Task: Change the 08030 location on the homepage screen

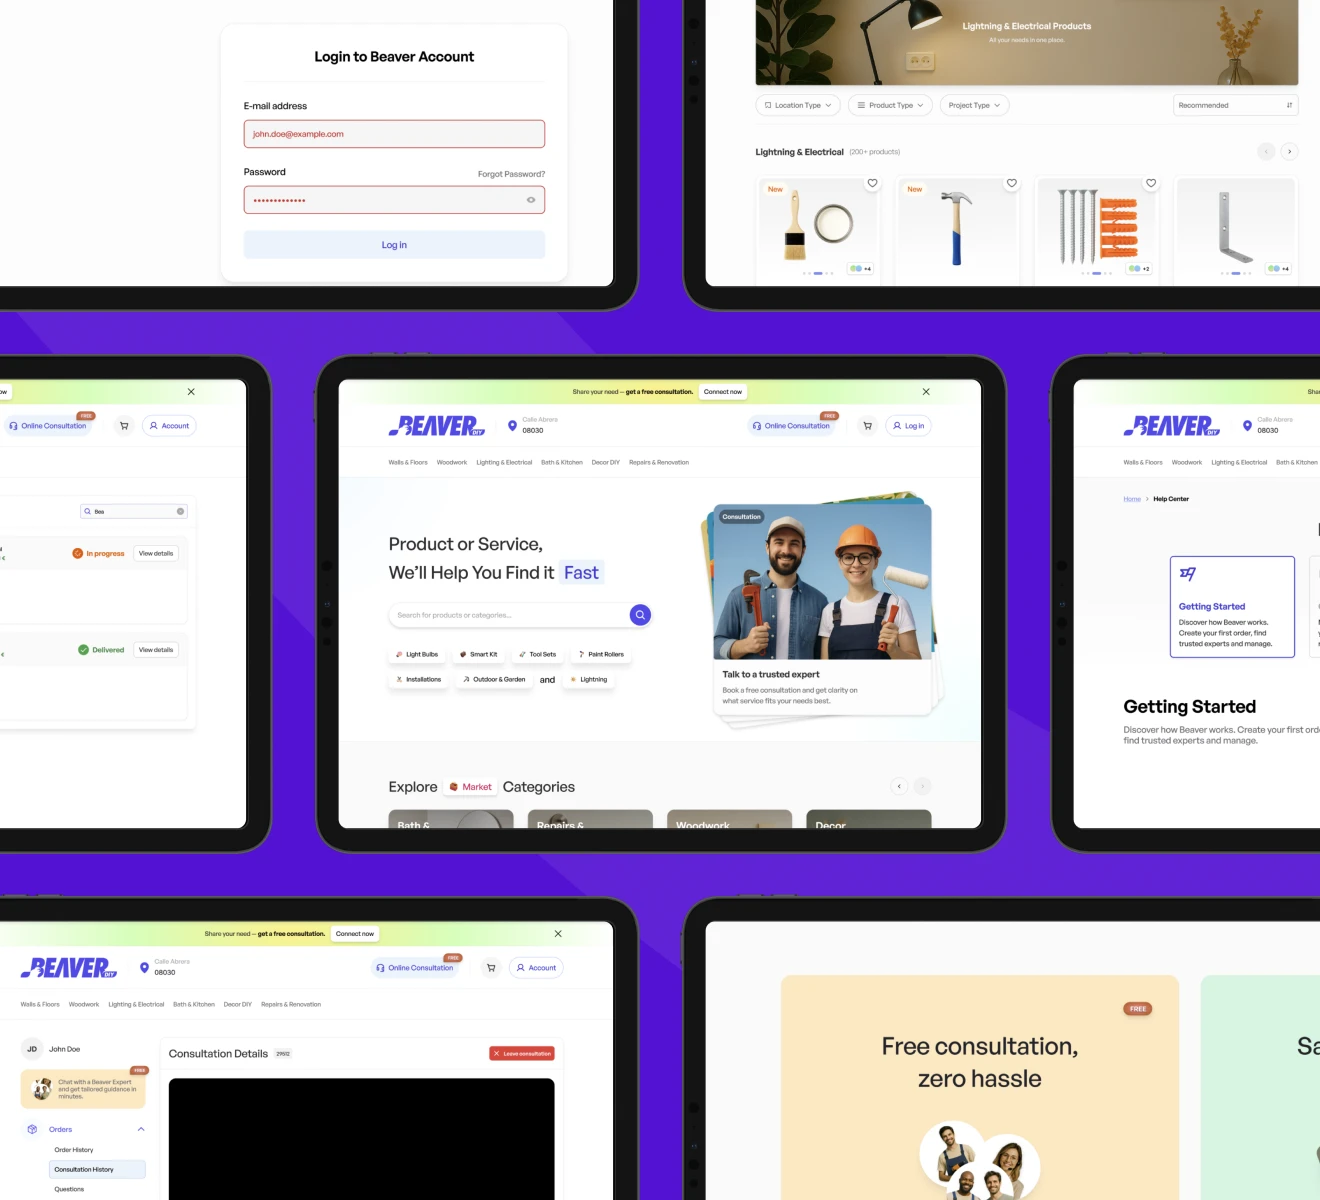Action: [532, 426]
